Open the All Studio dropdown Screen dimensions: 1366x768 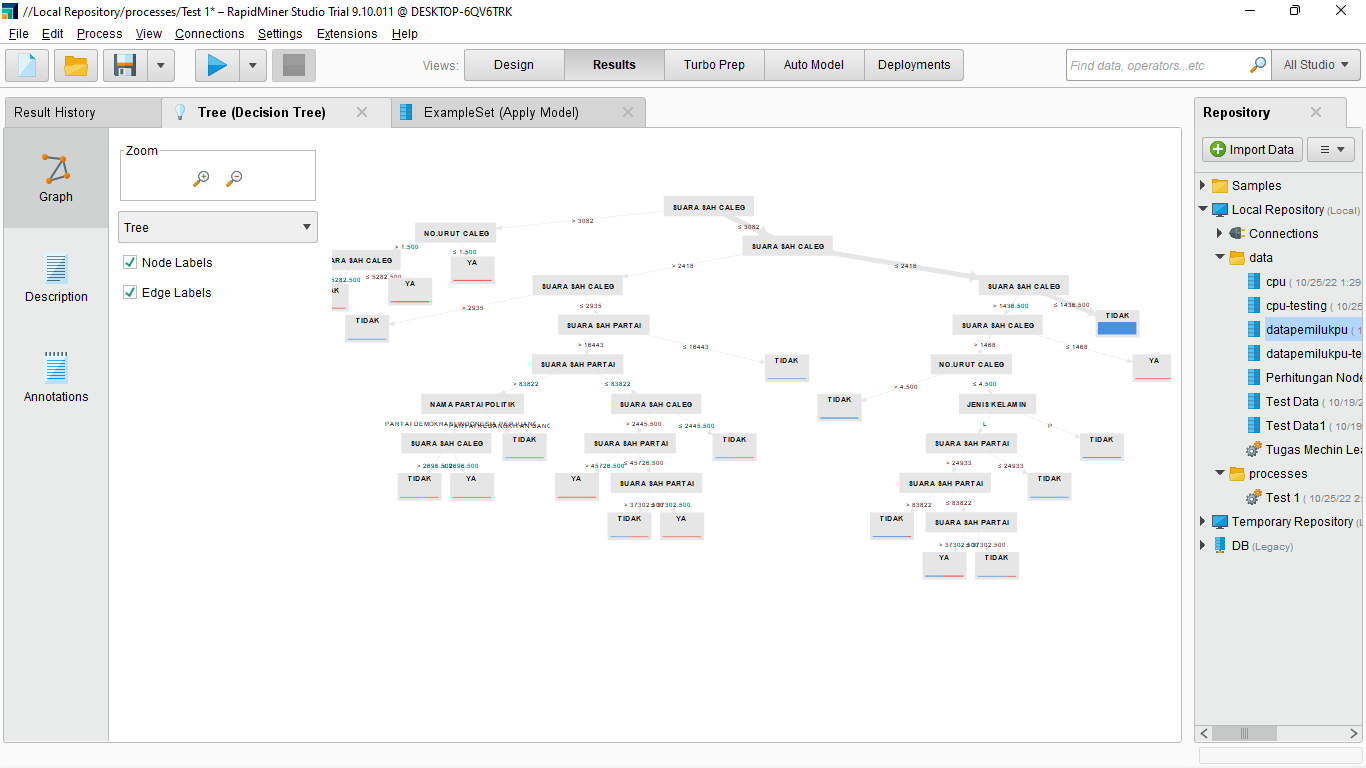coord(1315,64)
